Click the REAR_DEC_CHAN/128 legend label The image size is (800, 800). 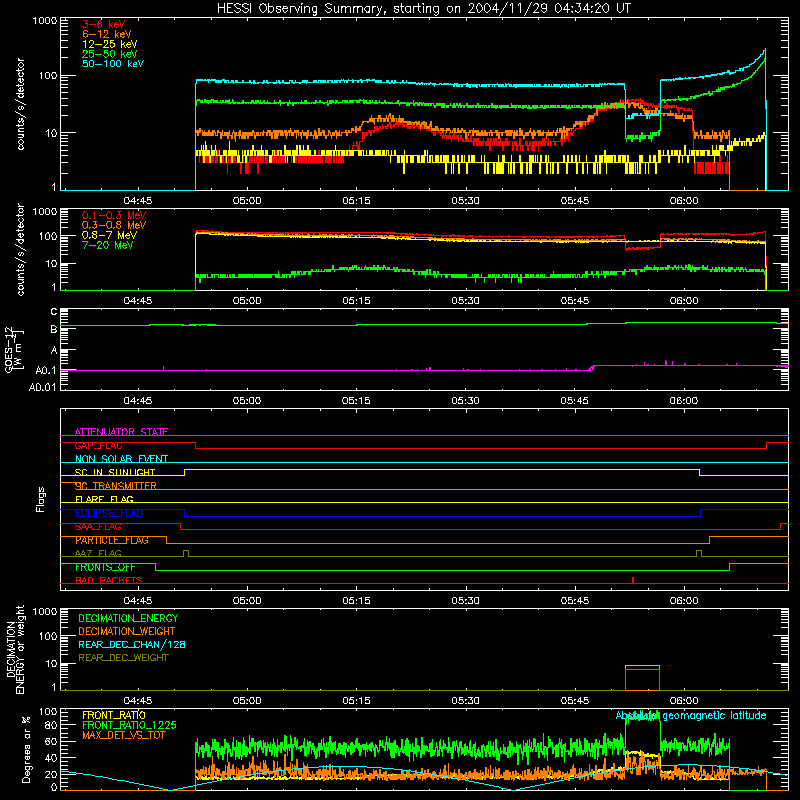tap(132, 644)
